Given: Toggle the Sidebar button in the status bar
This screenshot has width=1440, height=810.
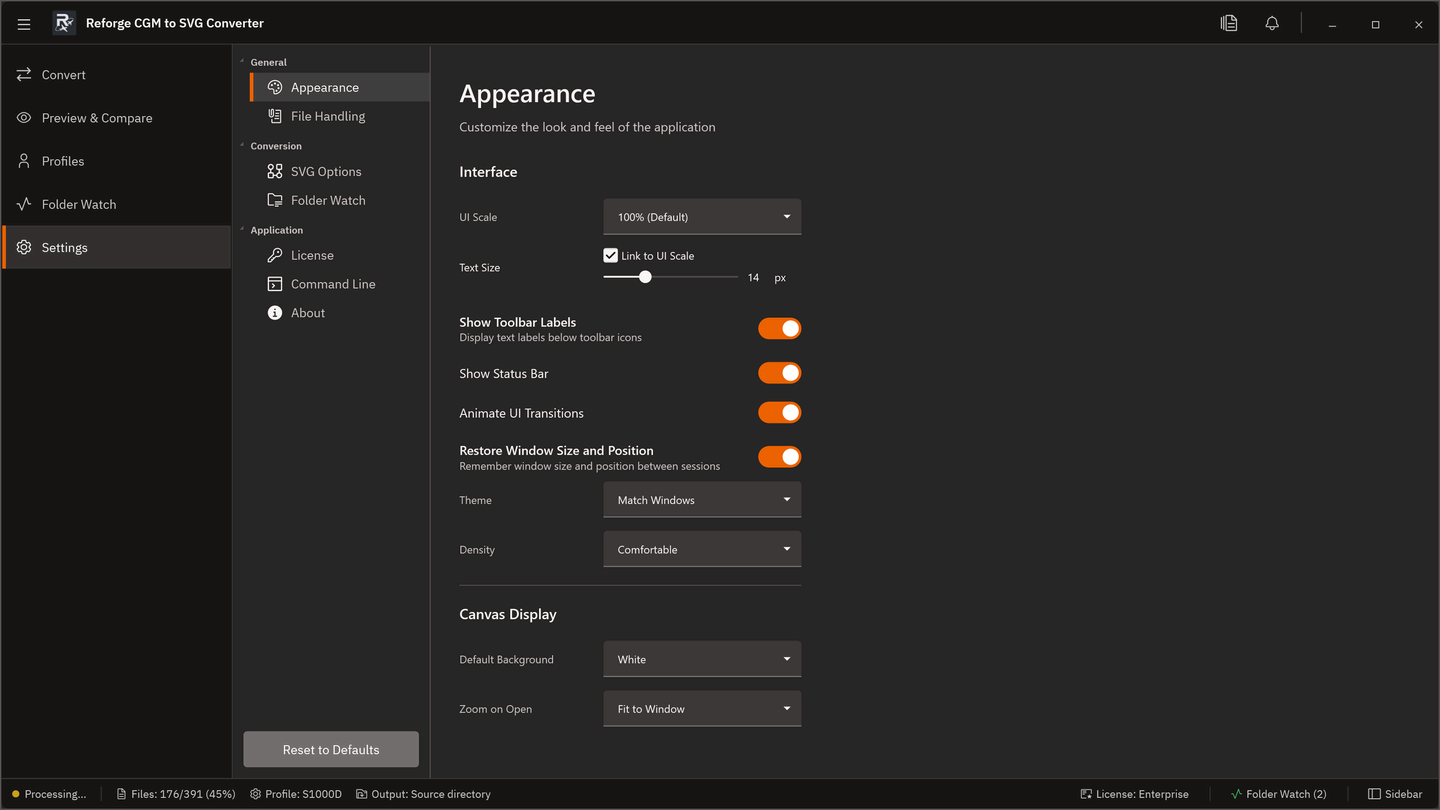Looking at the screenshot, I should pos(1395,794).
